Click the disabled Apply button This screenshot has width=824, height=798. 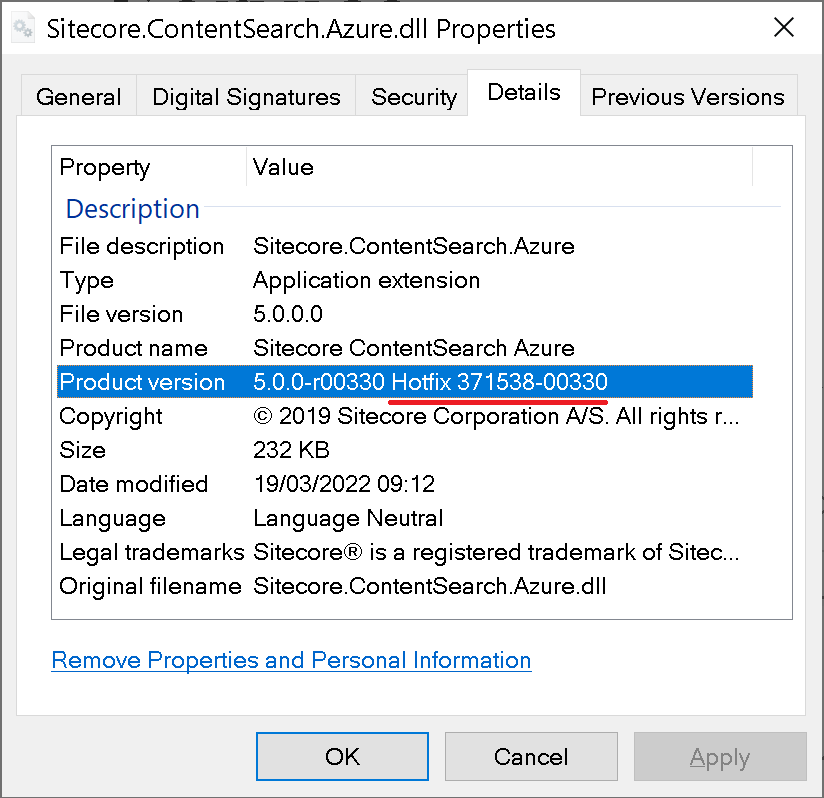click(x=720, y=756)
